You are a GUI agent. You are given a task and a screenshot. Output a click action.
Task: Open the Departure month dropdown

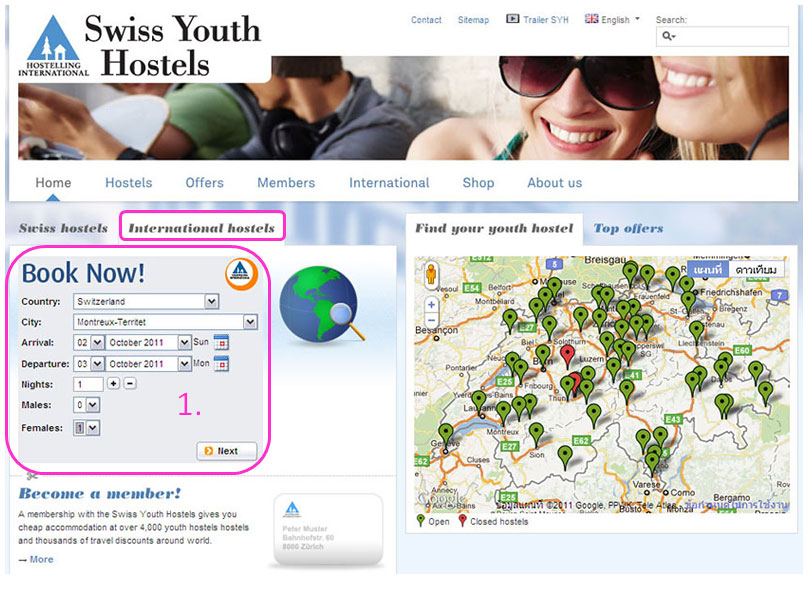148,364
